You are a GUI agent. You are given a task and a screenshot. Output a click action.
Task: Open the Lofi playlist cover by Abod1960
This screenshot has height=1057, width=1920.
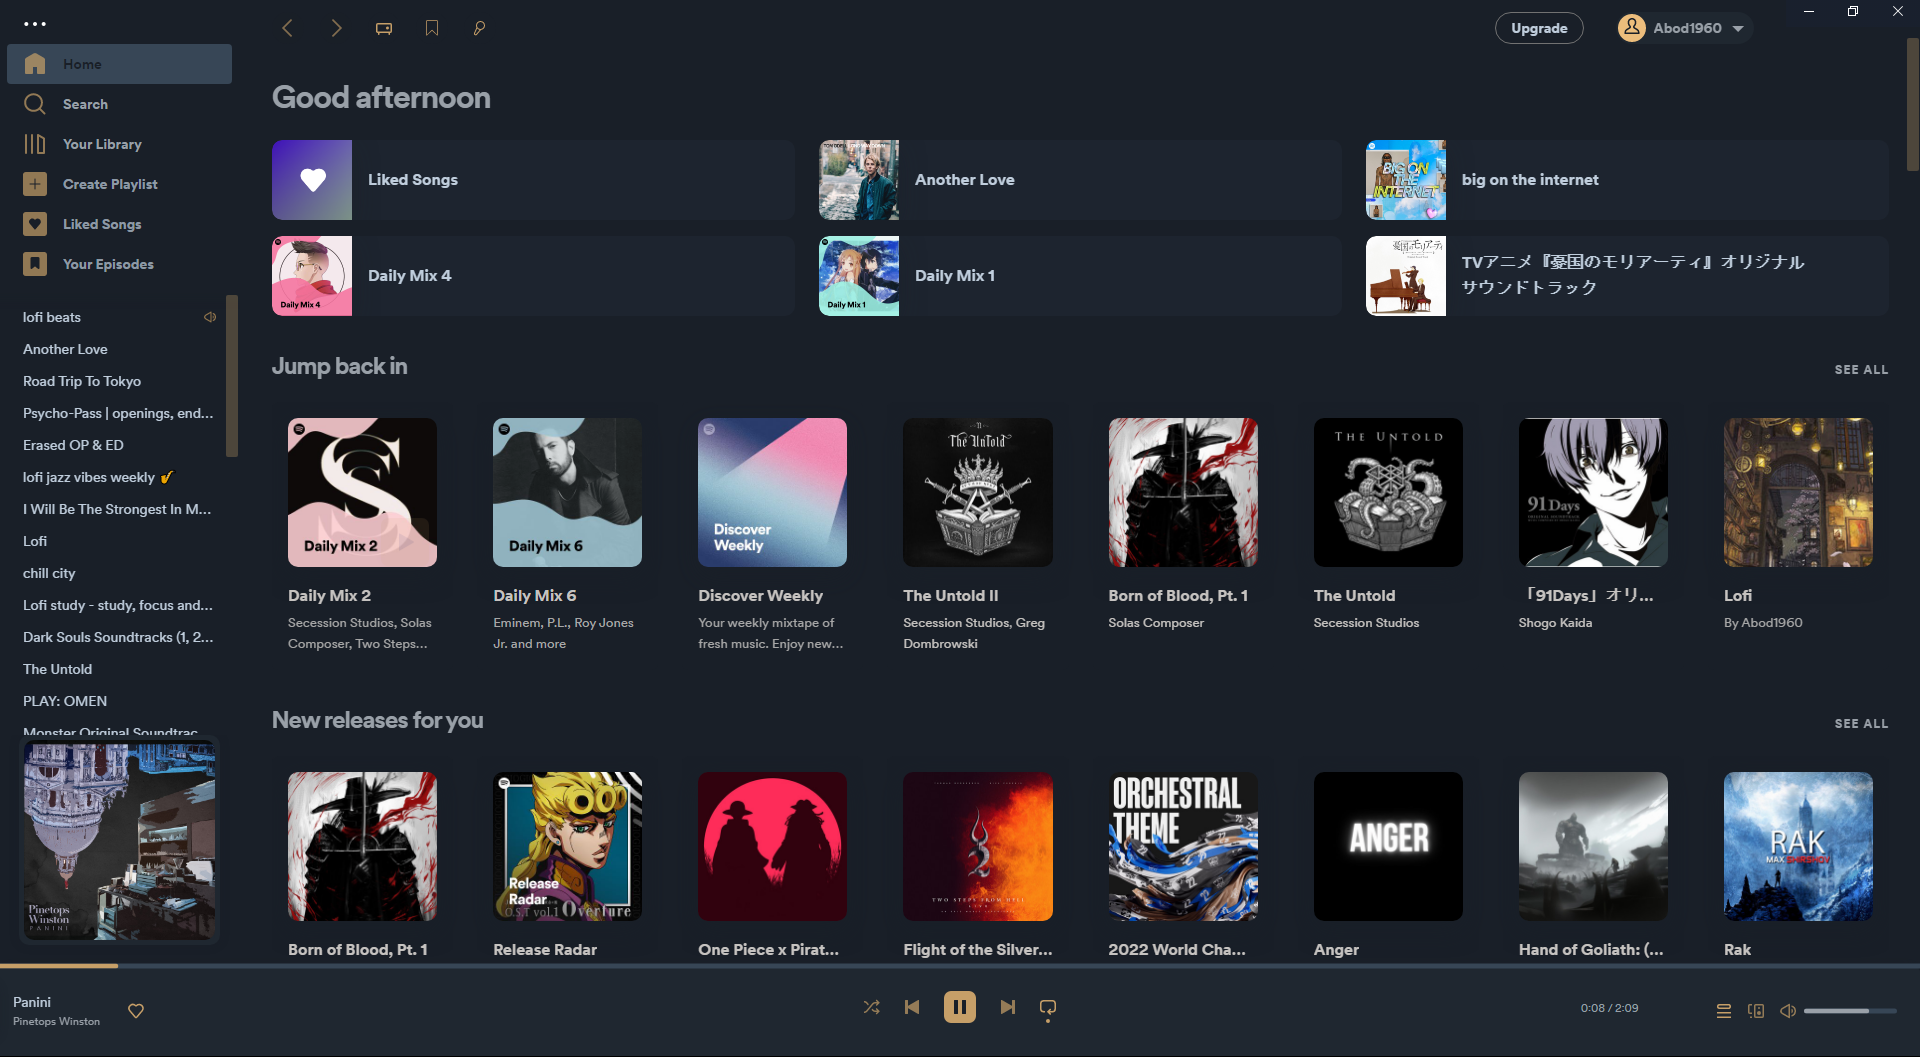[1798, 492]
